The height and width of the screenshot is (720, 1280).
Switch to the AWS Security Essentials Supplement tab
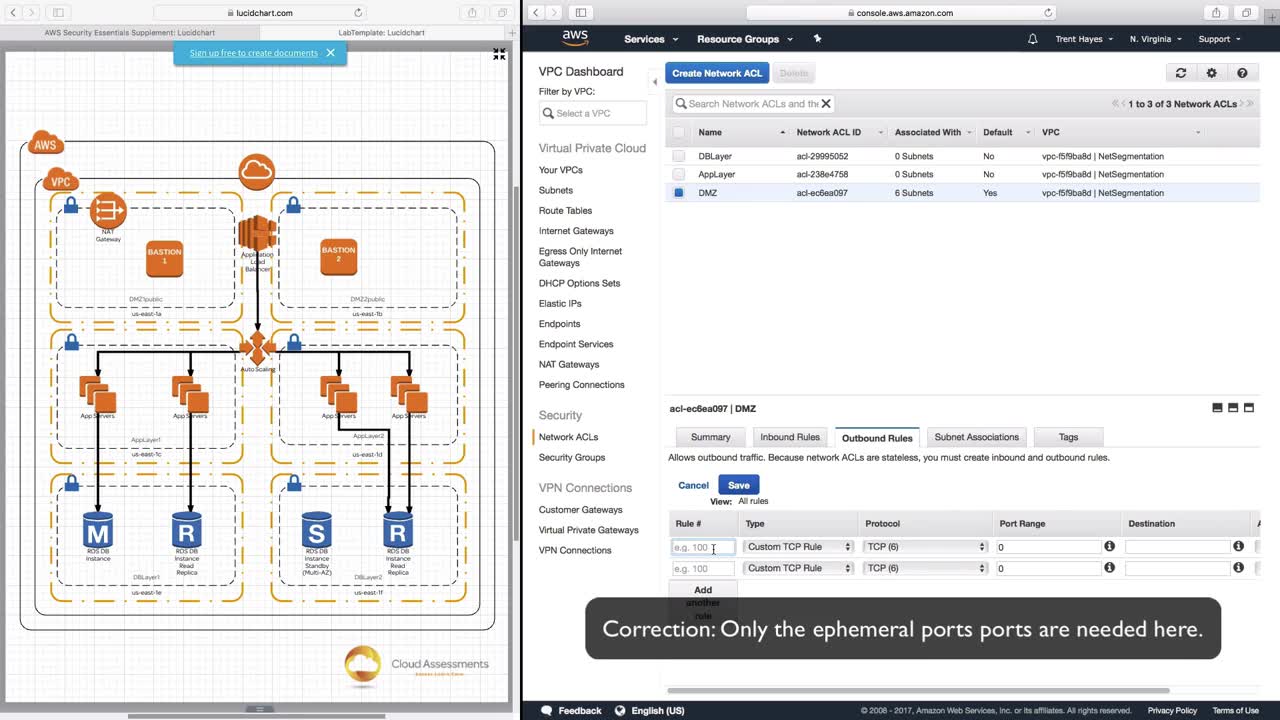tap(130, 33)
